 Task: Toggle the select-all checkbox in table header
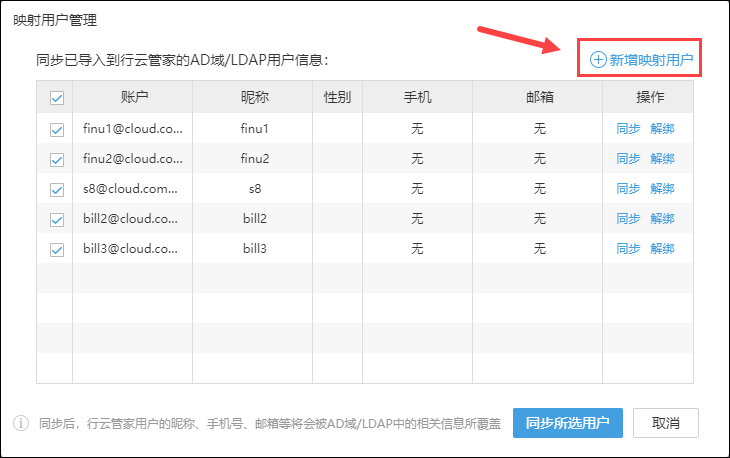coord(56,98)
